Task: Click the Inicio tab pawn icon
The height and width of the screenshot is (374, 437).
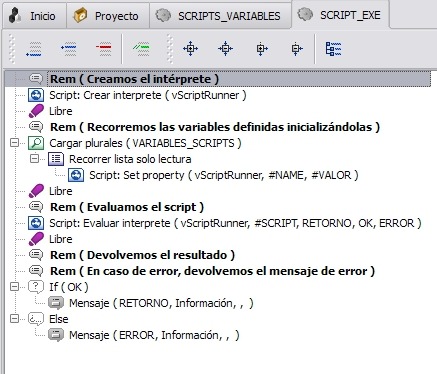Action: (15, 15)
